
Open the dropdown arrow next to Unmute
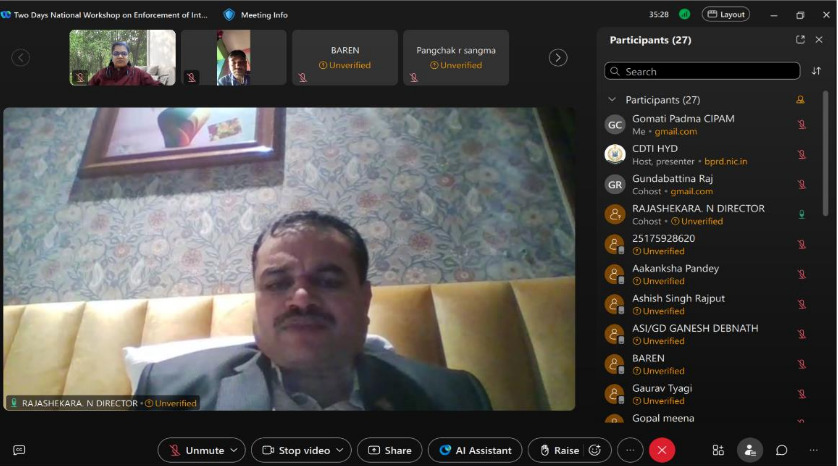tap(235, 450)
